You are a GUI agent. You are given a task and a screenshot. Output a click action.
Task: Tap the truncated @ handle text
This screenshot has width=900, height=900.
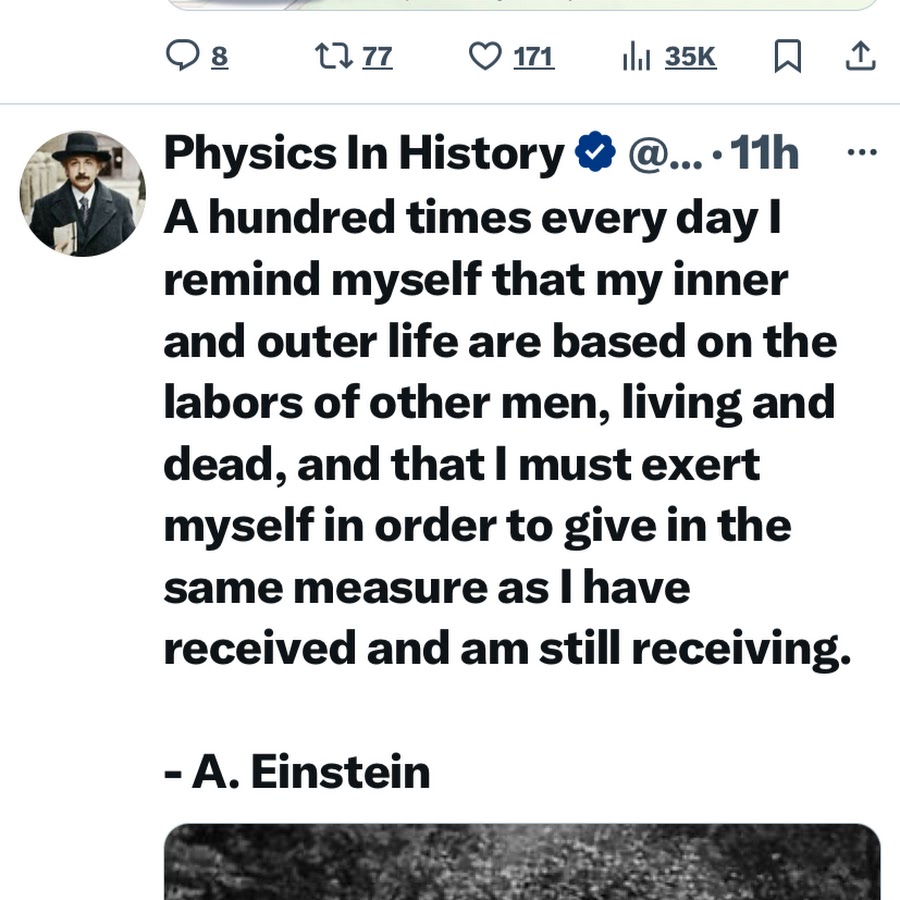pyautogui.click(x=665, y=154)
